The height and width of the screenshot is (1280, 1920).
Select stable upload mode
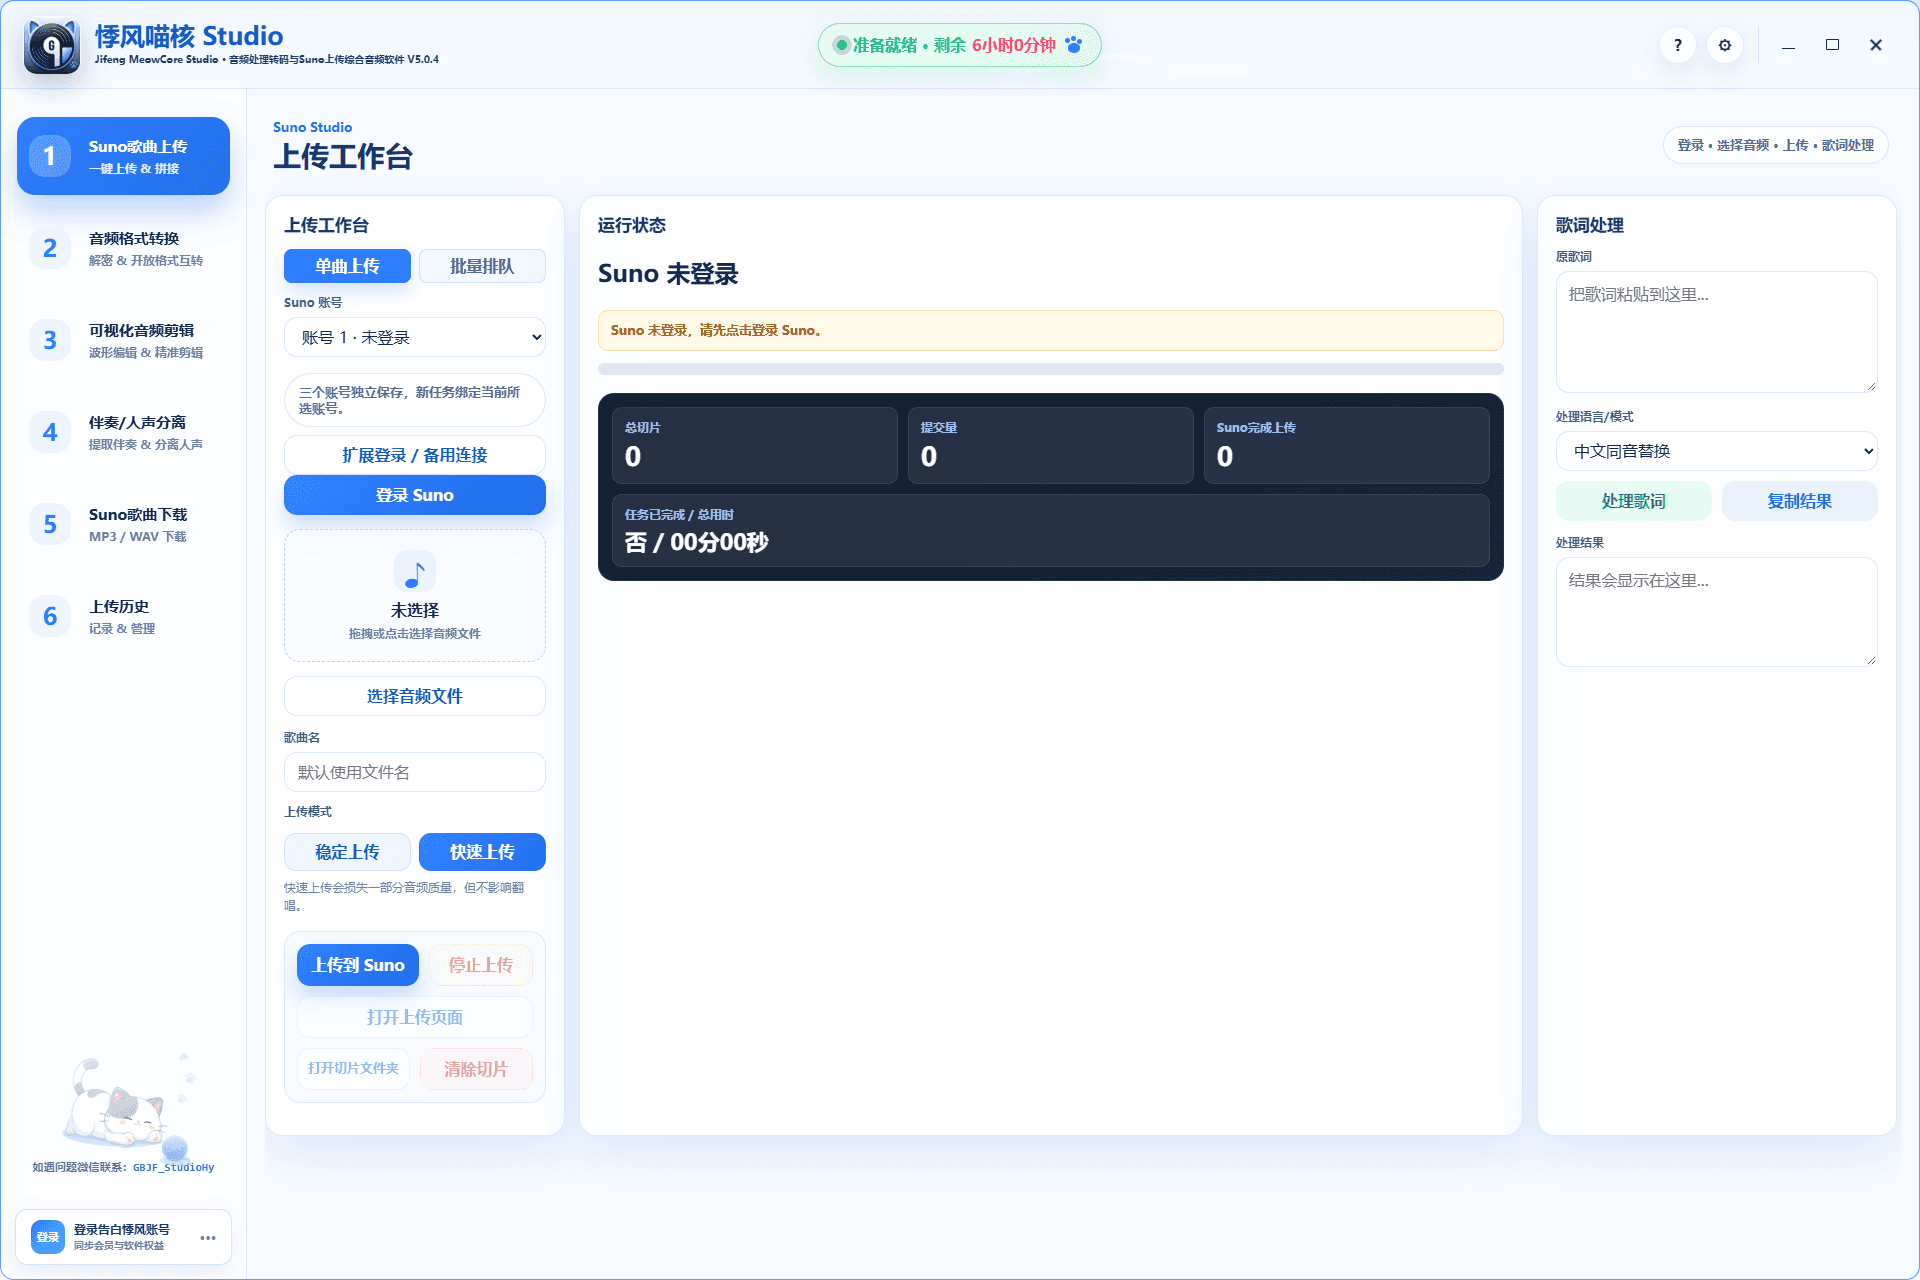click(347, 852)
